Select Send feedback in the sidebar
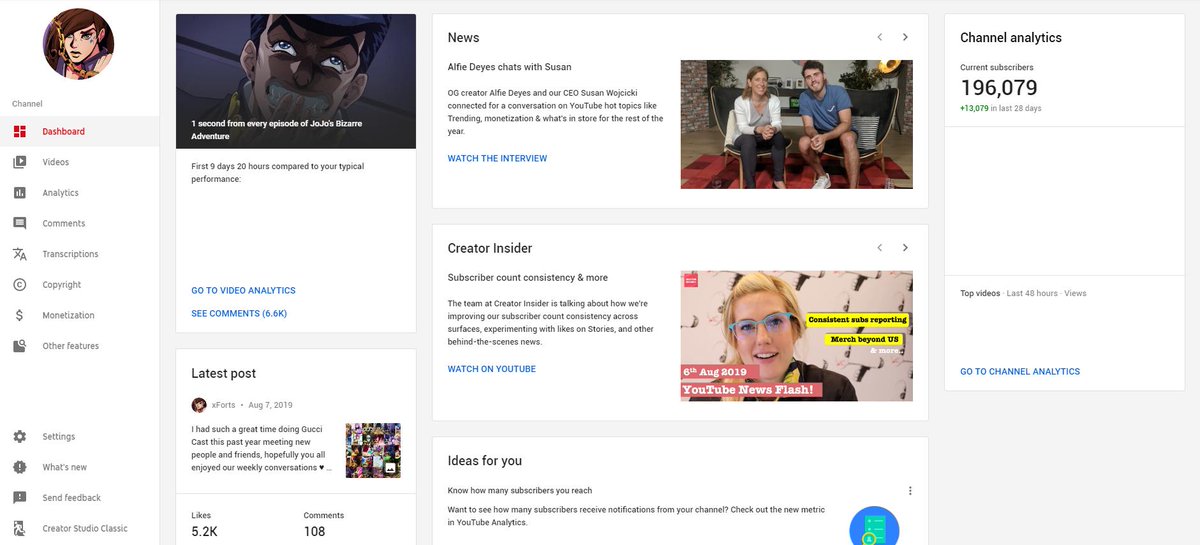The width and height of the screenshot is (1200, 545). coord(79,498)
